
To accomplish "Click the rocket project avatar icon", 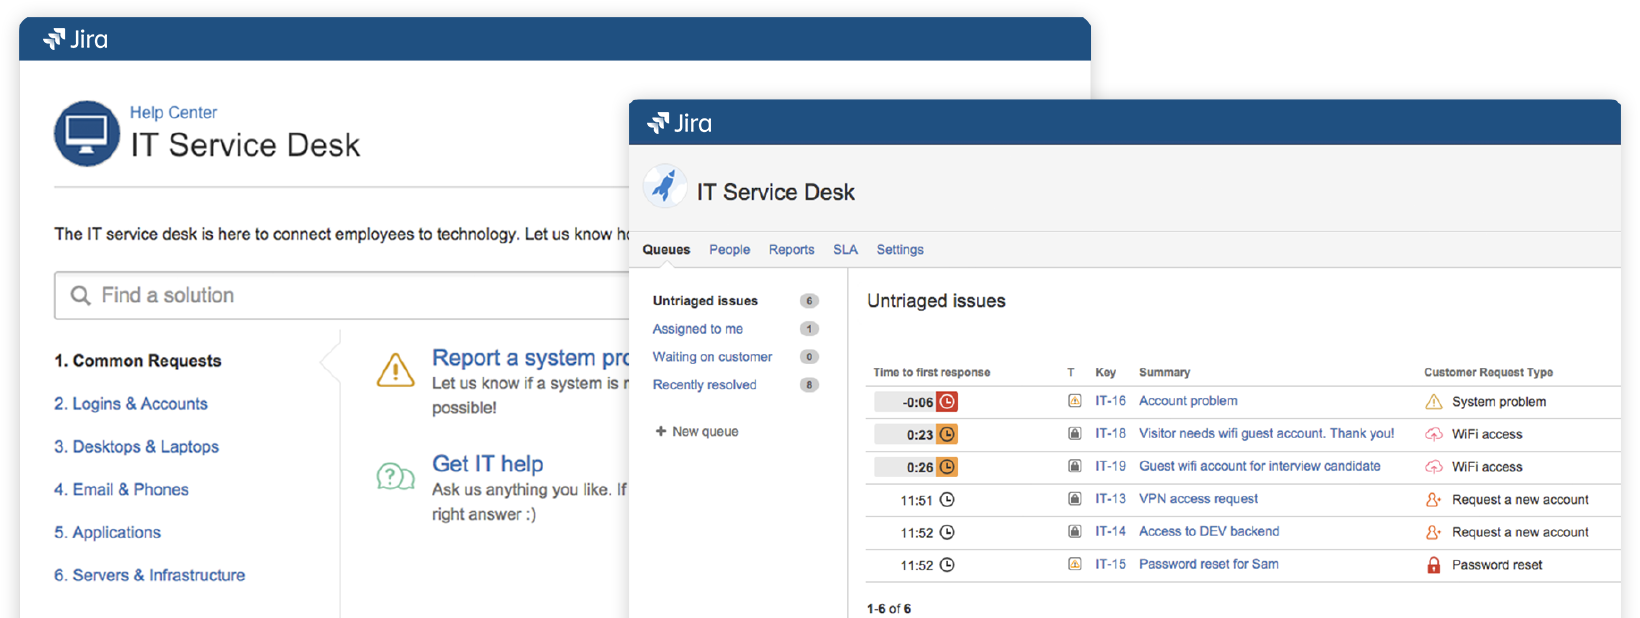I will (664, 186).
